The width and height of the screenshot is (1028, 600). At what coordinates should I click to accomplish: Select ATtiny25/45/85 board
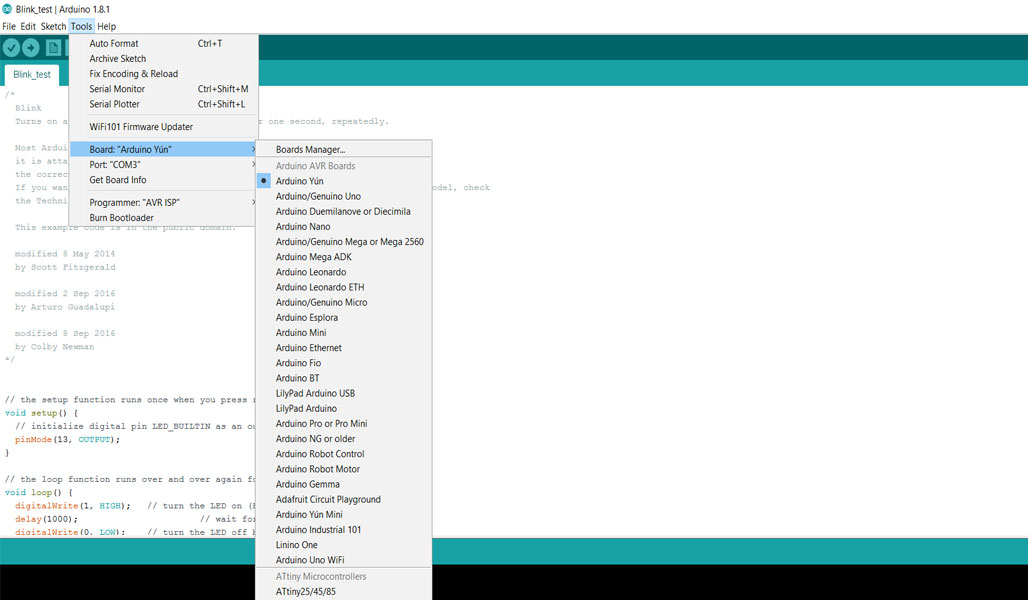(344, 591)
